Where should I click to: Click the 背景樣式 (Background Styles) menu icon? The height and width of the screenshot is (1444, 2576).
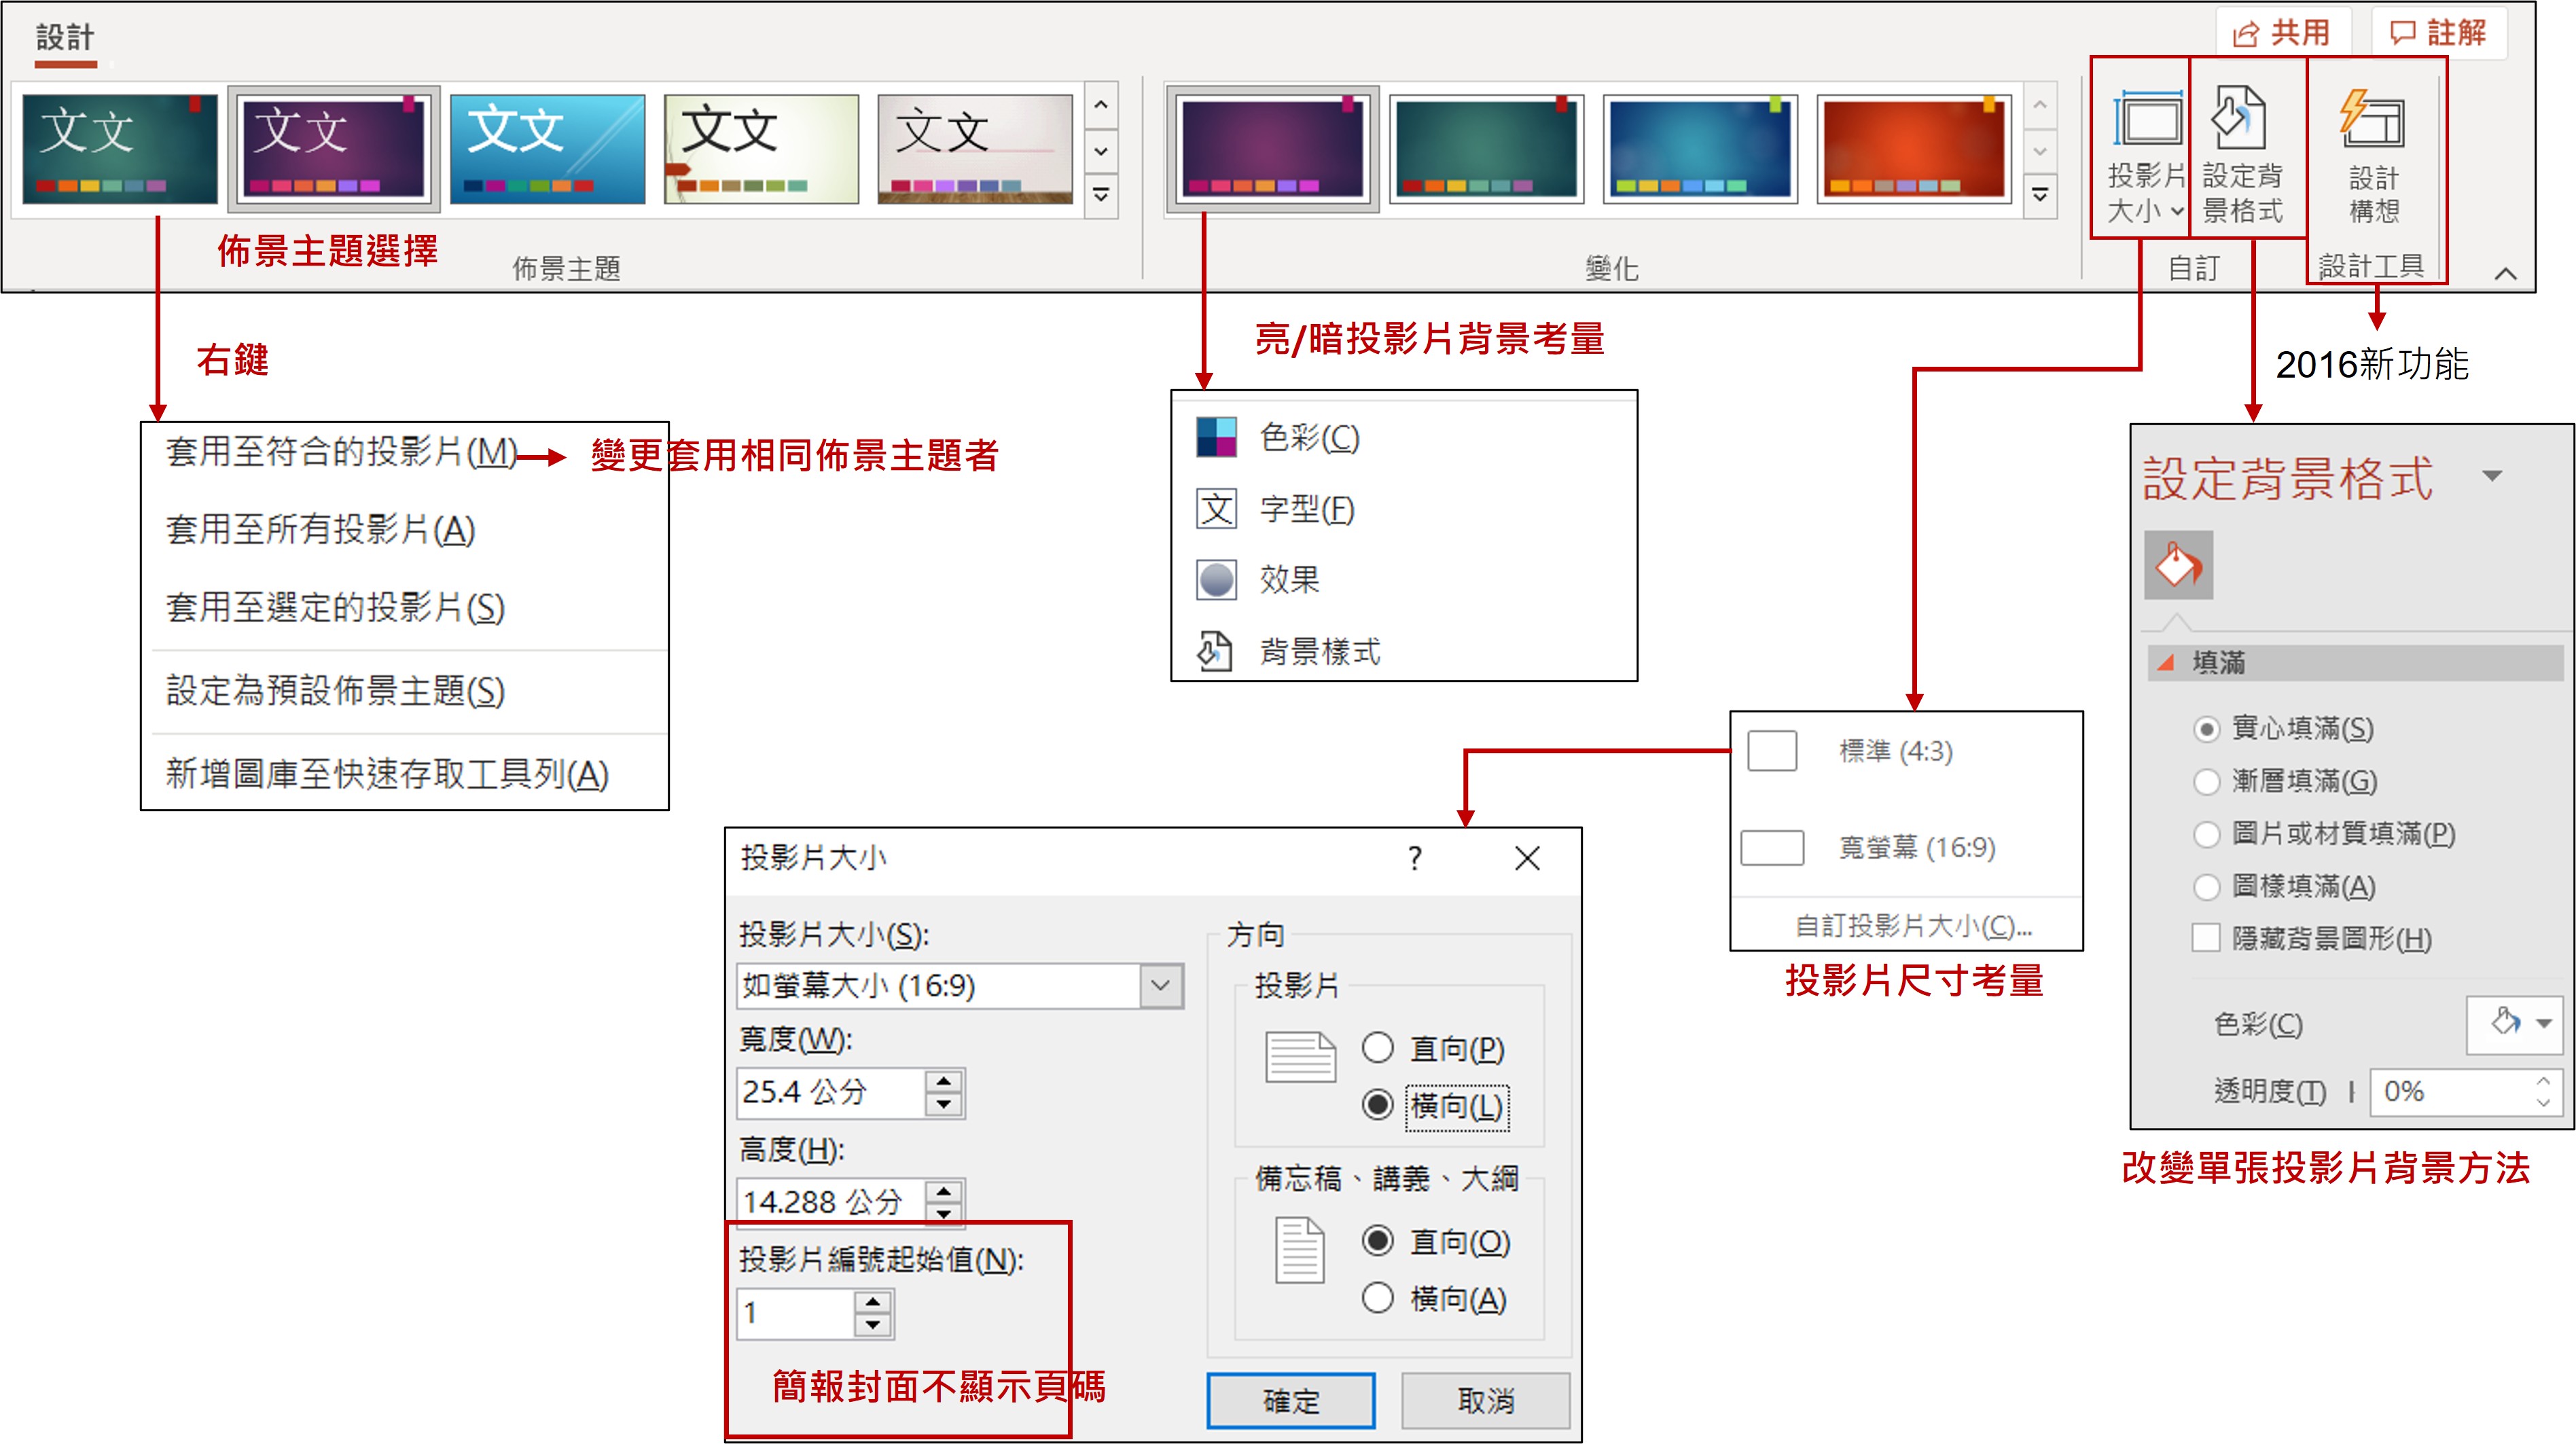click(1216, 652)
